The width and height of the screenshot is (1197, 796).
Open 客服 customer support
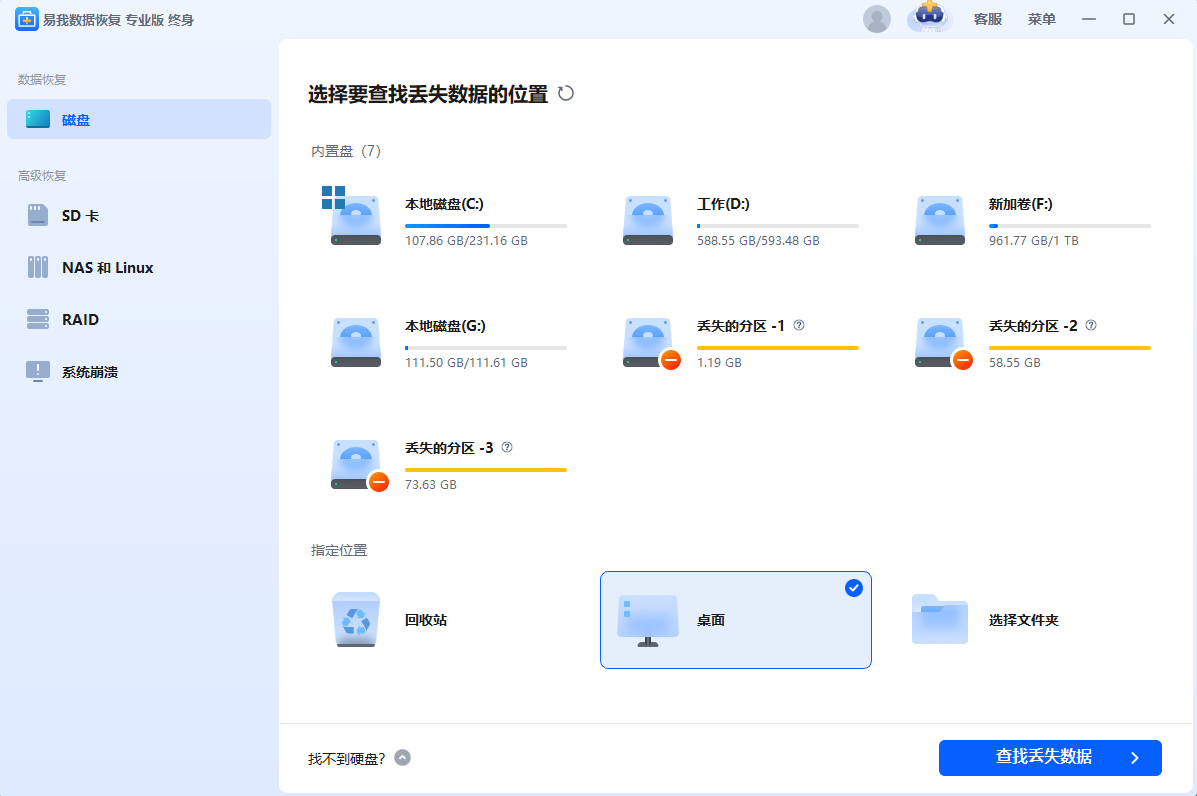coord(987,19)
